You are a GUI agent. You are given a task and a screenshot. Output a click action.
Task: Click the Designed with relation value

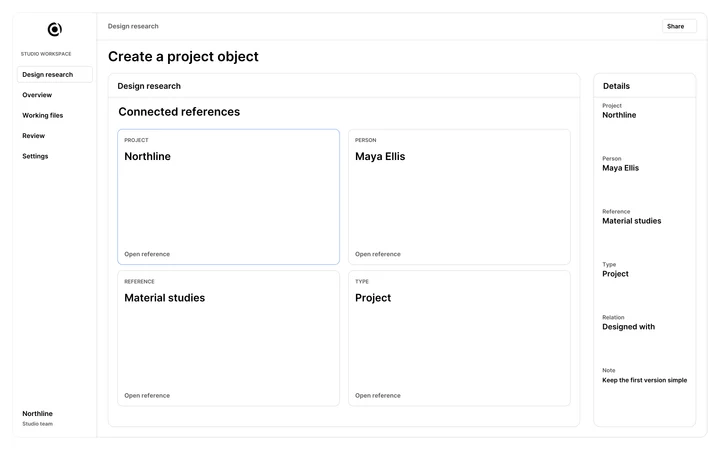pyautogui.click(x=629, y=326)
